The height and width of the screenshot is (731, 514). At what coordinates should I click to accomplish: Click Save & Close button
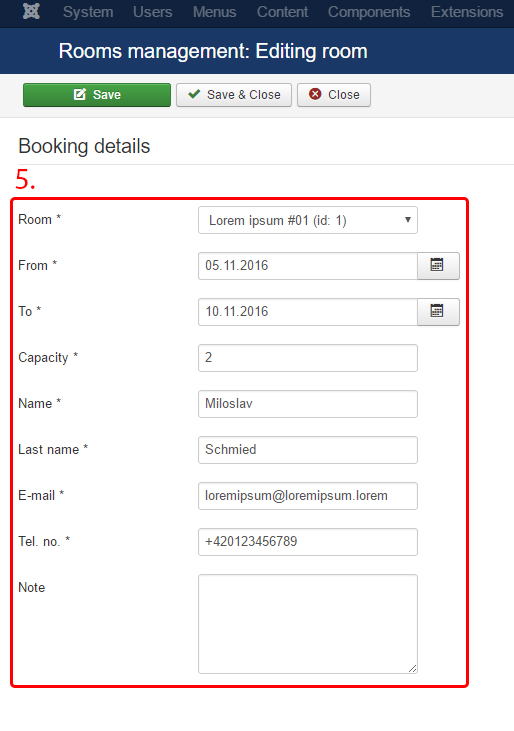click(234, 95)
